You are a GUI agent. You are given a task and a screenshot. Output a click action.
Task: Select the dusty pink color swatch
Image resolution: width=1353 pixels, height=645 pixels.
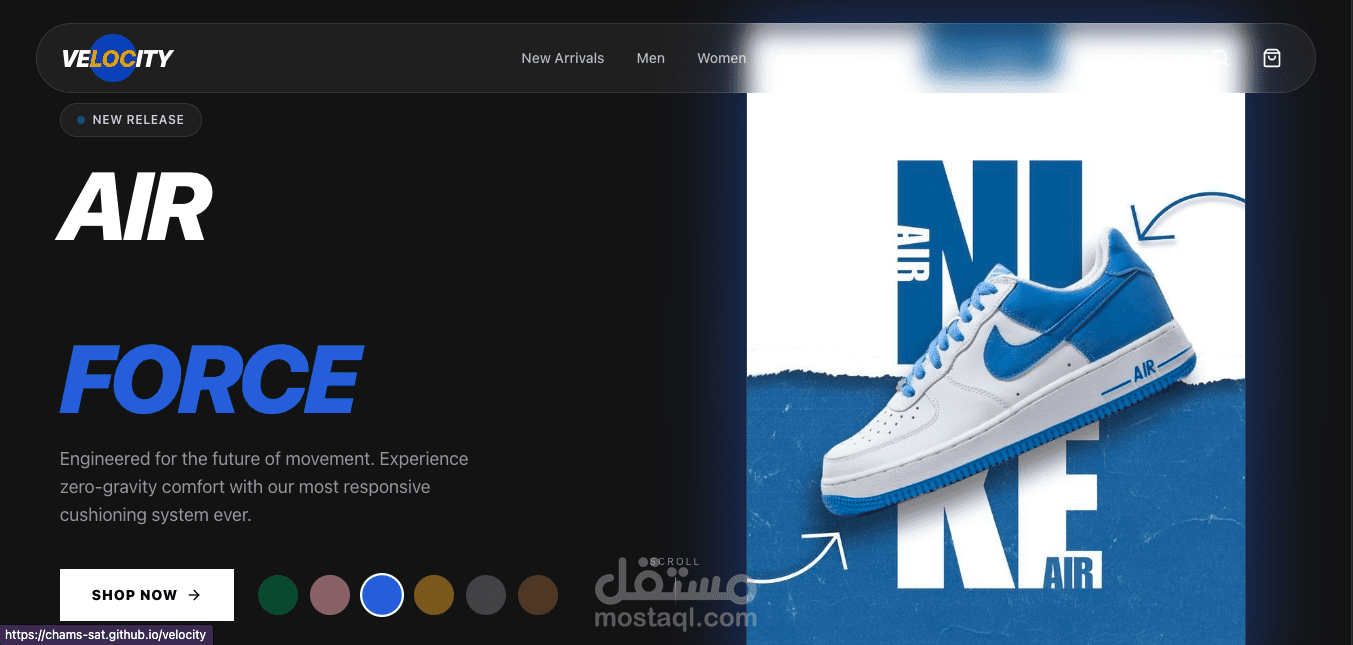(x=330, y=595)
